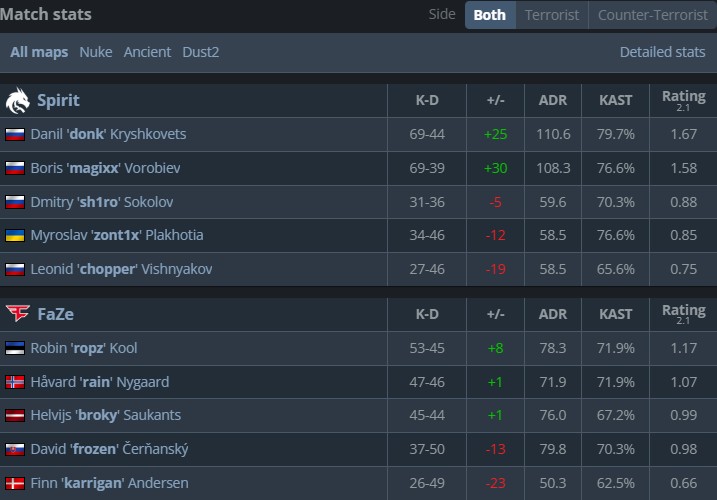Click the Latvian flag beside broky
The height and width of the screenshot is (500, 717).
click(15, 415)
